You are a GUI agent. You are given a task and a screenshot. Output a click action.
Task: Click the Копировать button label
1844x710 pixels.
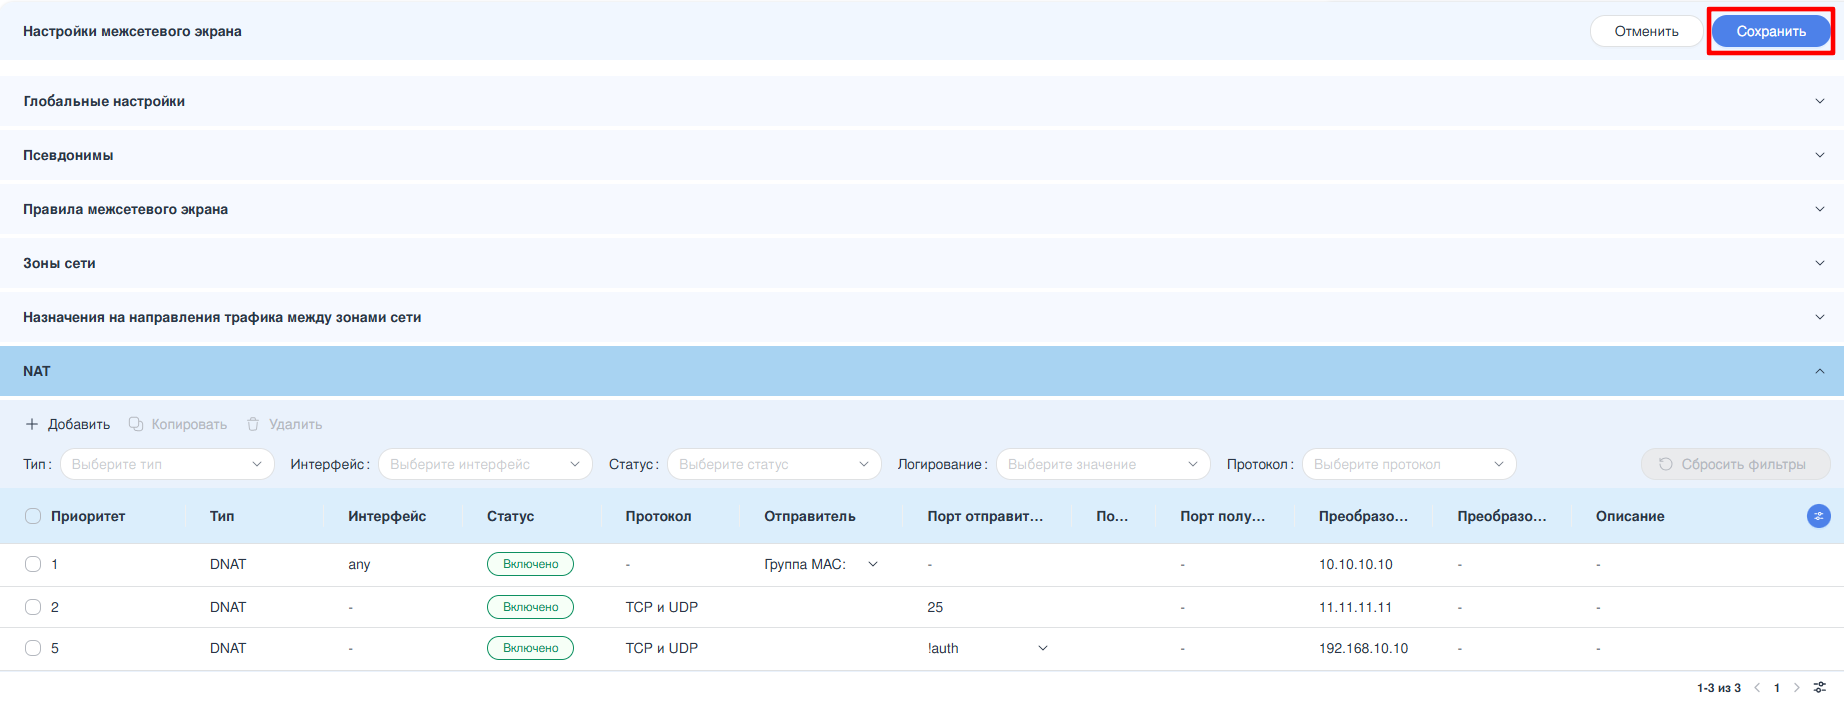(189, 424)
